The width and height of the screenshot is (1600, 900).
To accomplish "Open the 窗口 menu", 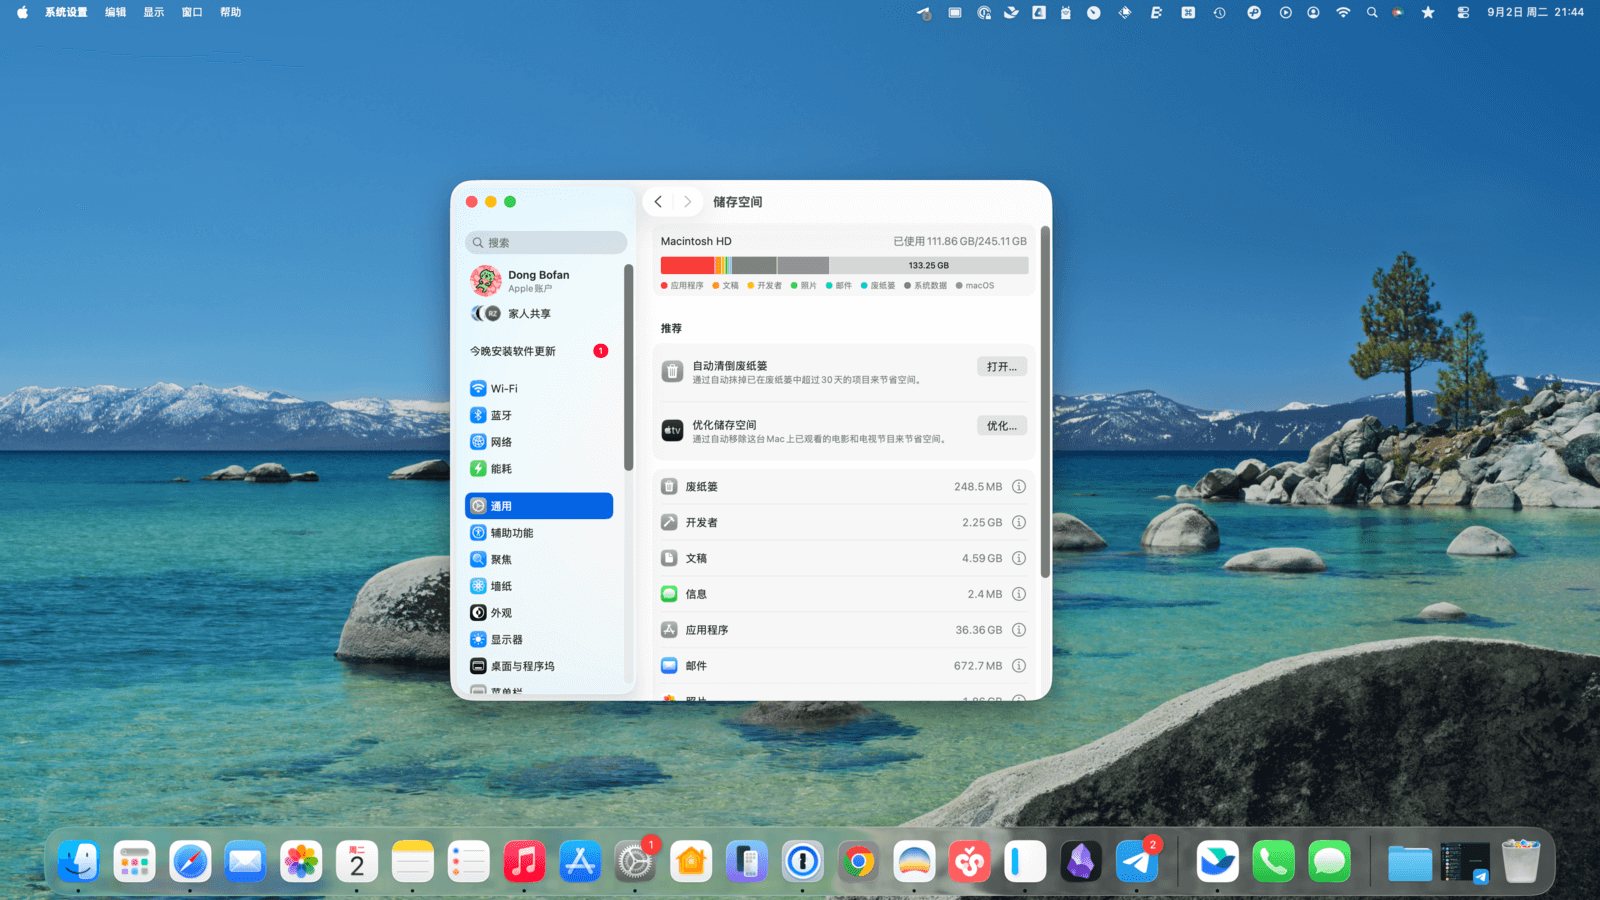I will tap(192, 13).
